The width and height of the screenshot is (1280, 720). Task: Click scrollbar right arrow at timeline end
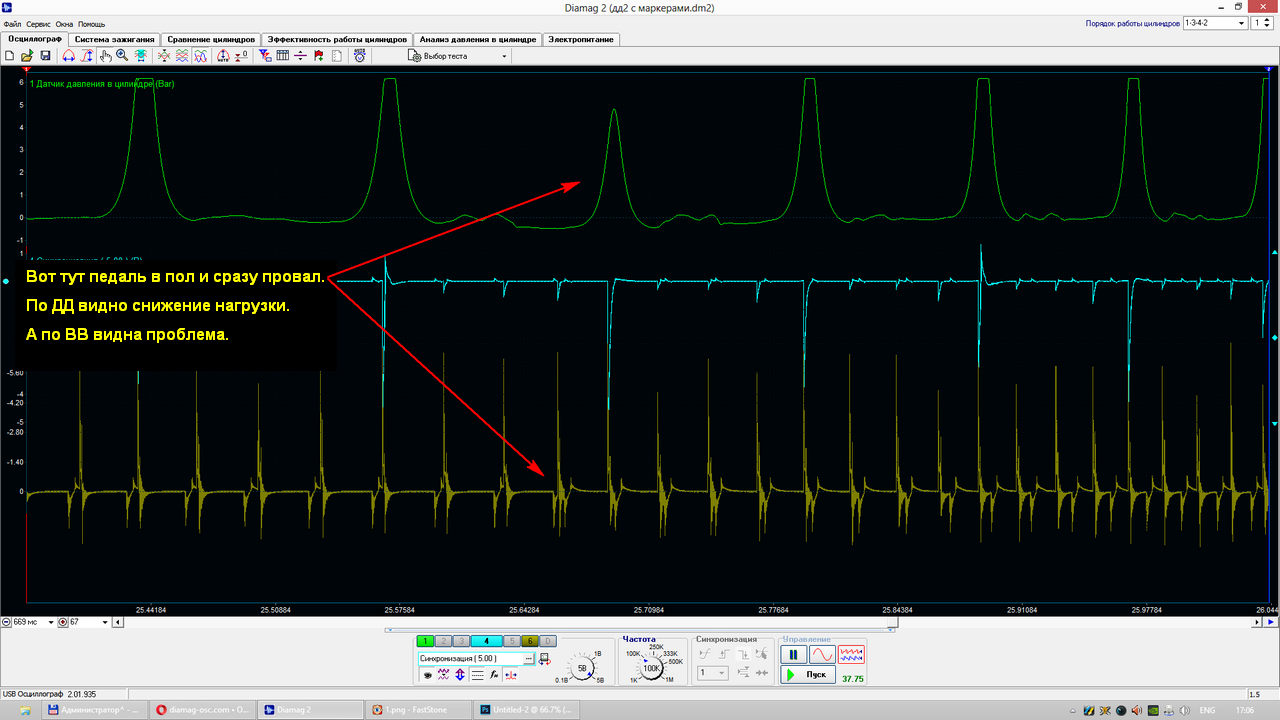coord(1256,622)
